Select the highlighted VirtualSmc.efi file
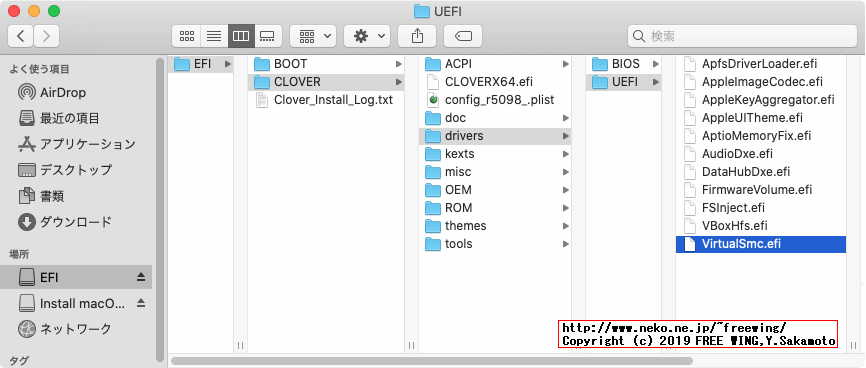The image size is (866, 368). click(761, 244)
